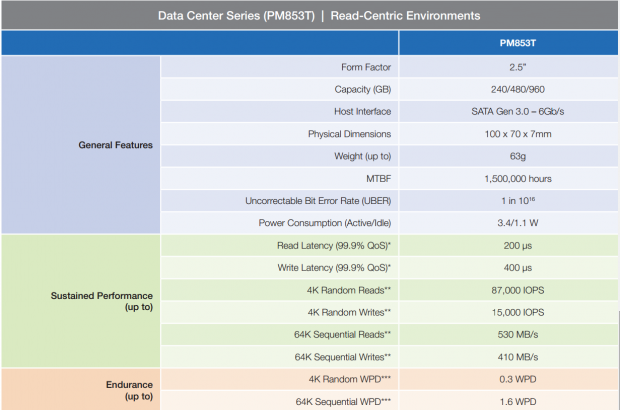Select the '400 µs' value
The height and width of the screenshot is (410, 620).
pos(518,268)
